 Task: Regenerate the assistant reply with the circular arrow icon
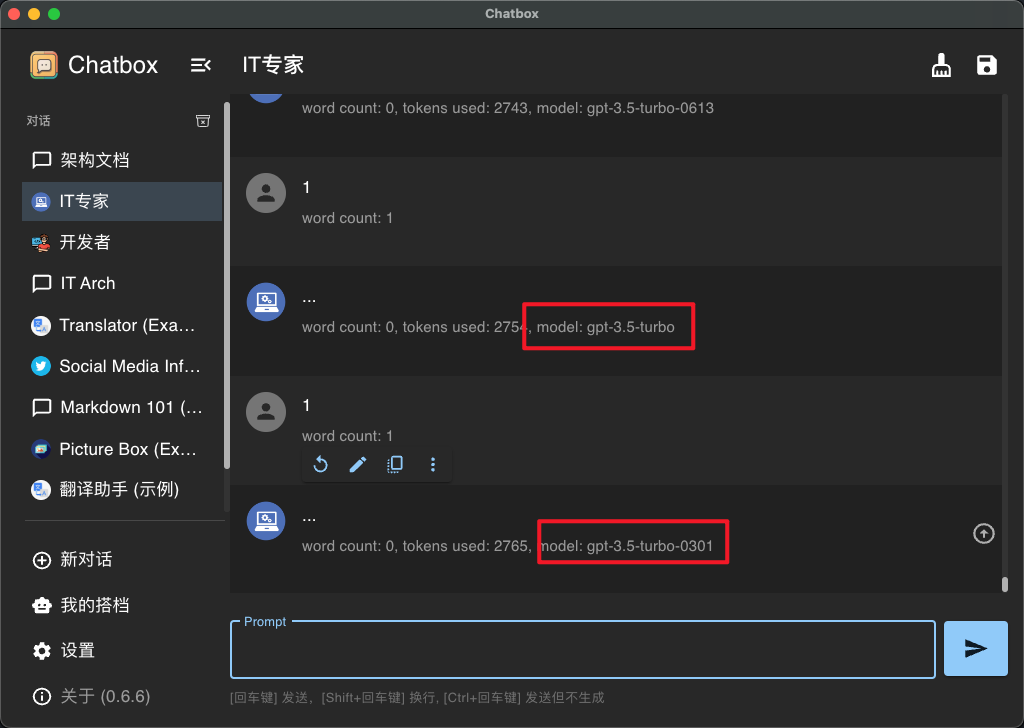pyautogui.click(x=318, y=464)
